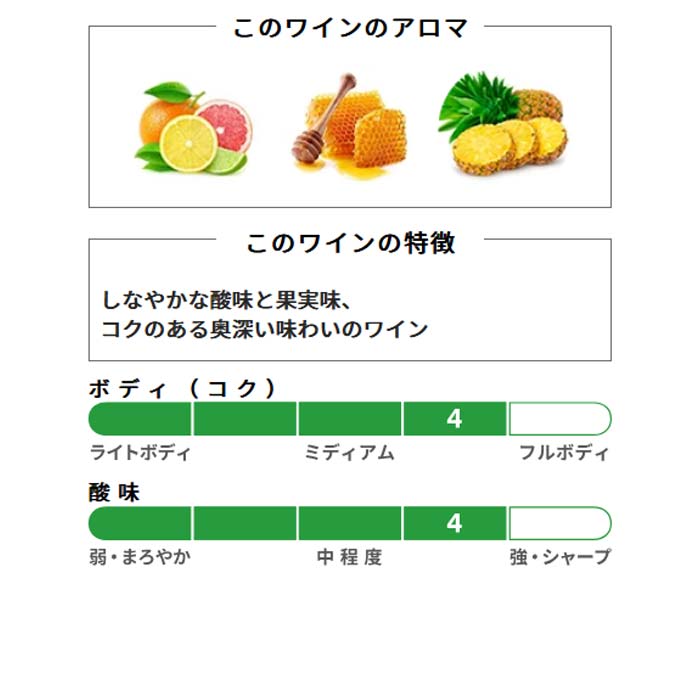Click the このワインの特徴 heading
Screen dimensions: 700x700
point(350,242)
